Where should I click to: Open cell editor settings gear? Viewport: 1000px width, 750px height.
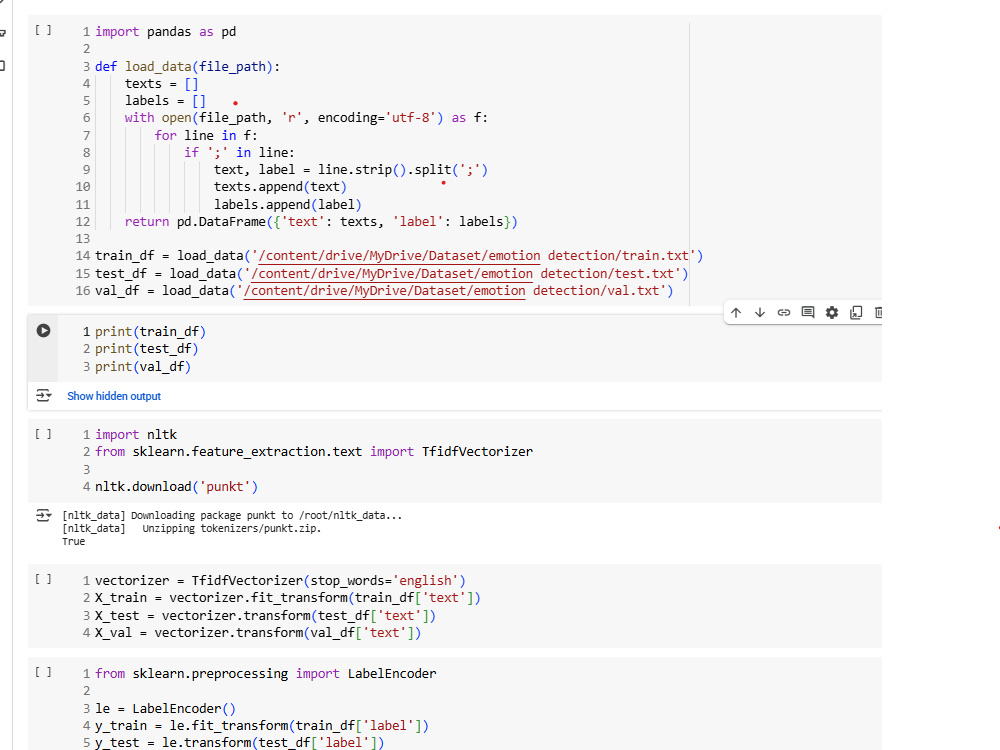point(832,312)
